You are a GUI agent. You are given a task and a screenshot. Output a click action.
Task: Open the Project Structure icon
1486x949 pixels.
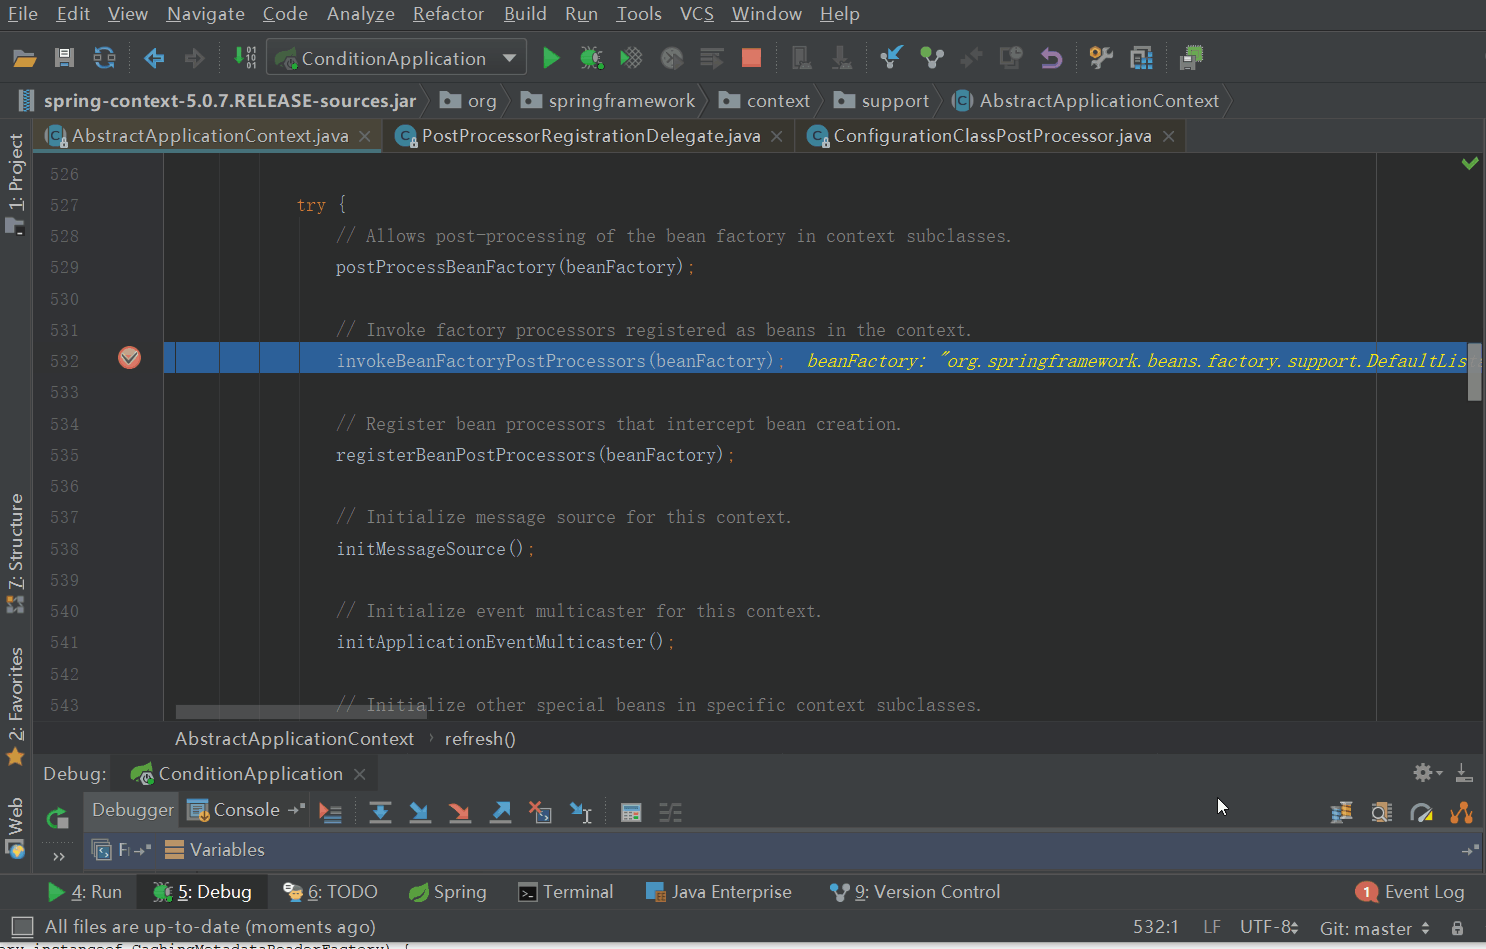[1141, 58]
